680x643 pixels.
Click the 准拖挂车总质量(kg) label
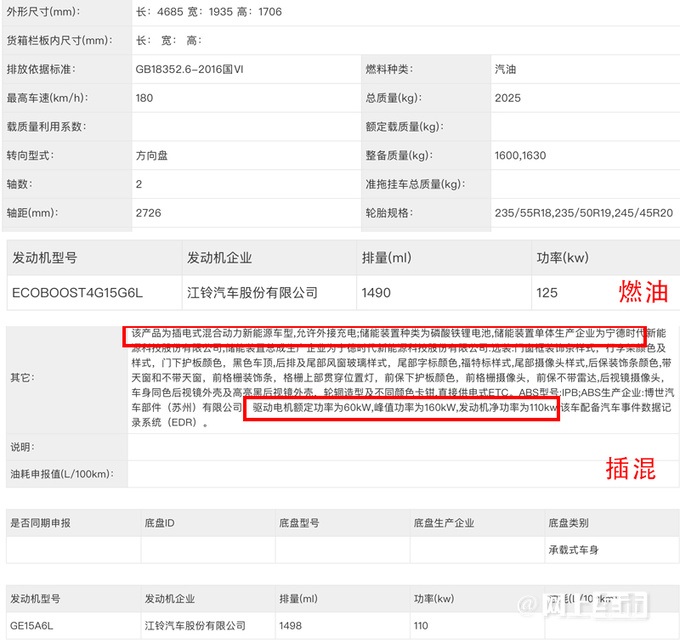(415, 184)
